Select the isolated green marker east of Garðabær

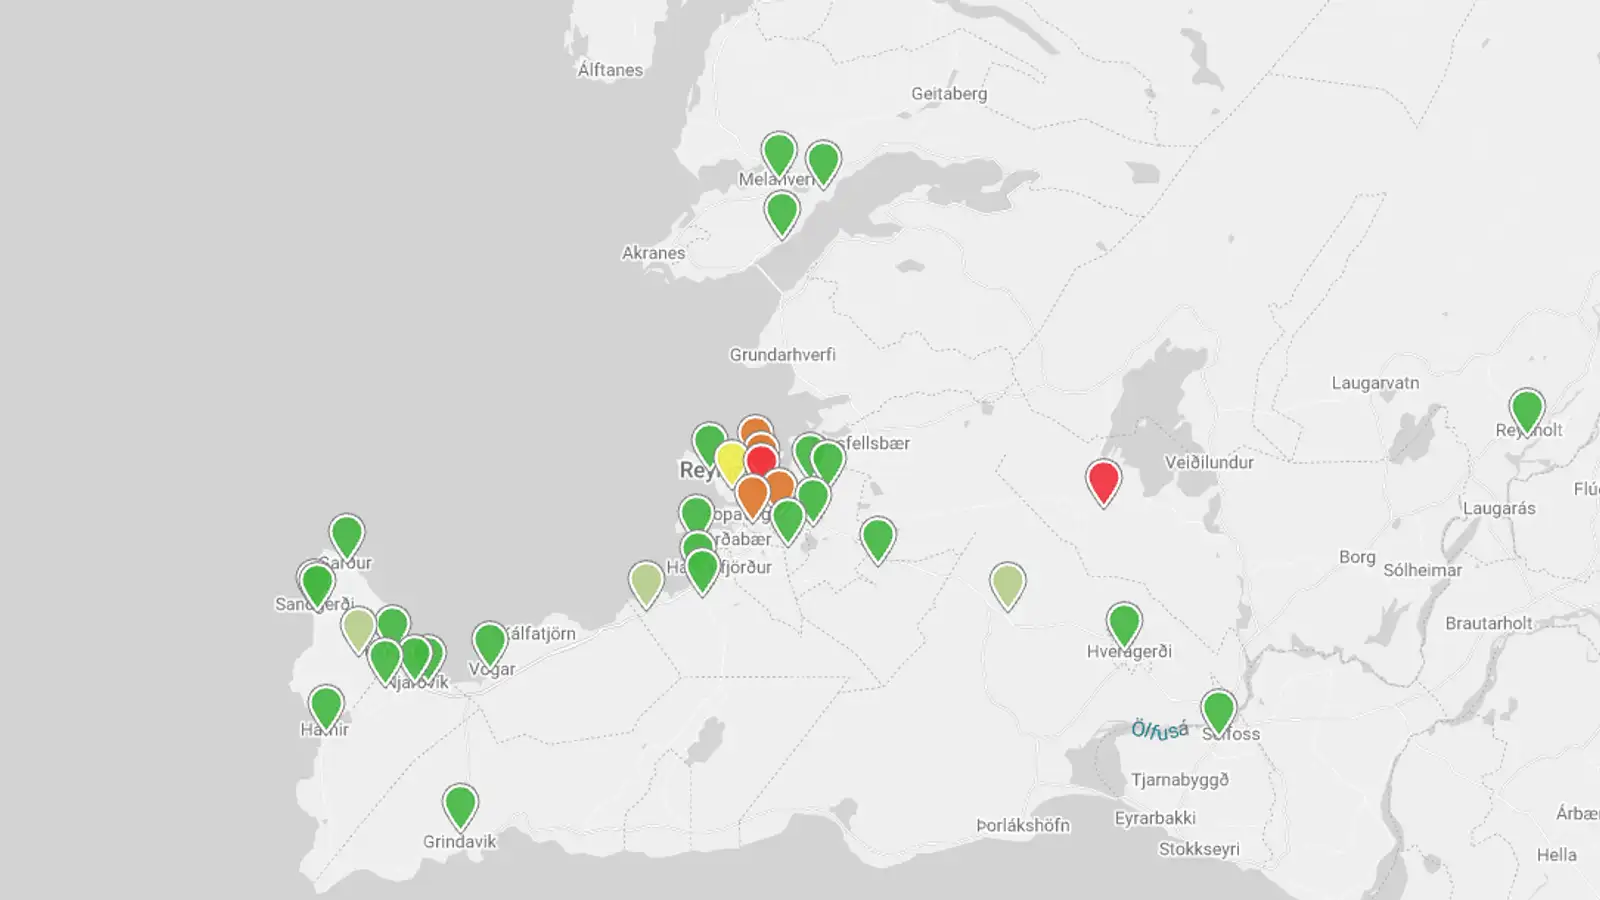(877, 539)
